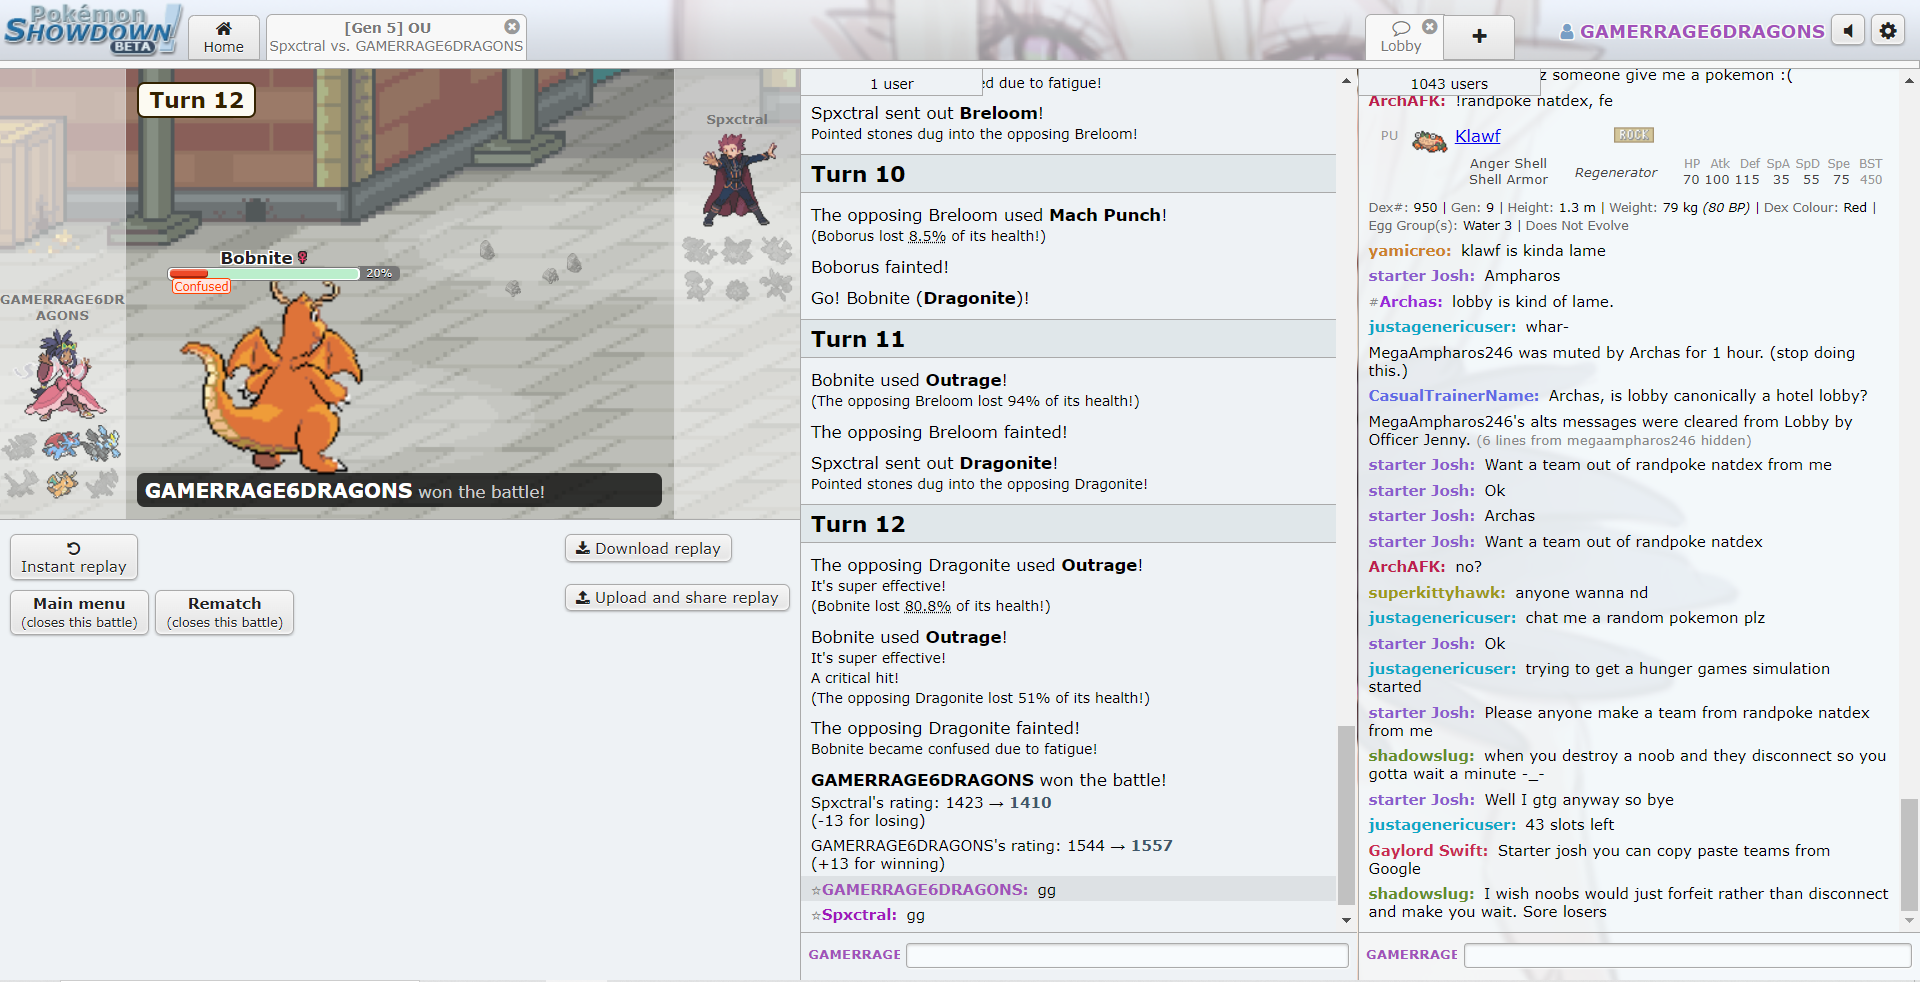Click Archas username in Lobby chat
The image size is (1920, 982).
[x=1411, y=302]
